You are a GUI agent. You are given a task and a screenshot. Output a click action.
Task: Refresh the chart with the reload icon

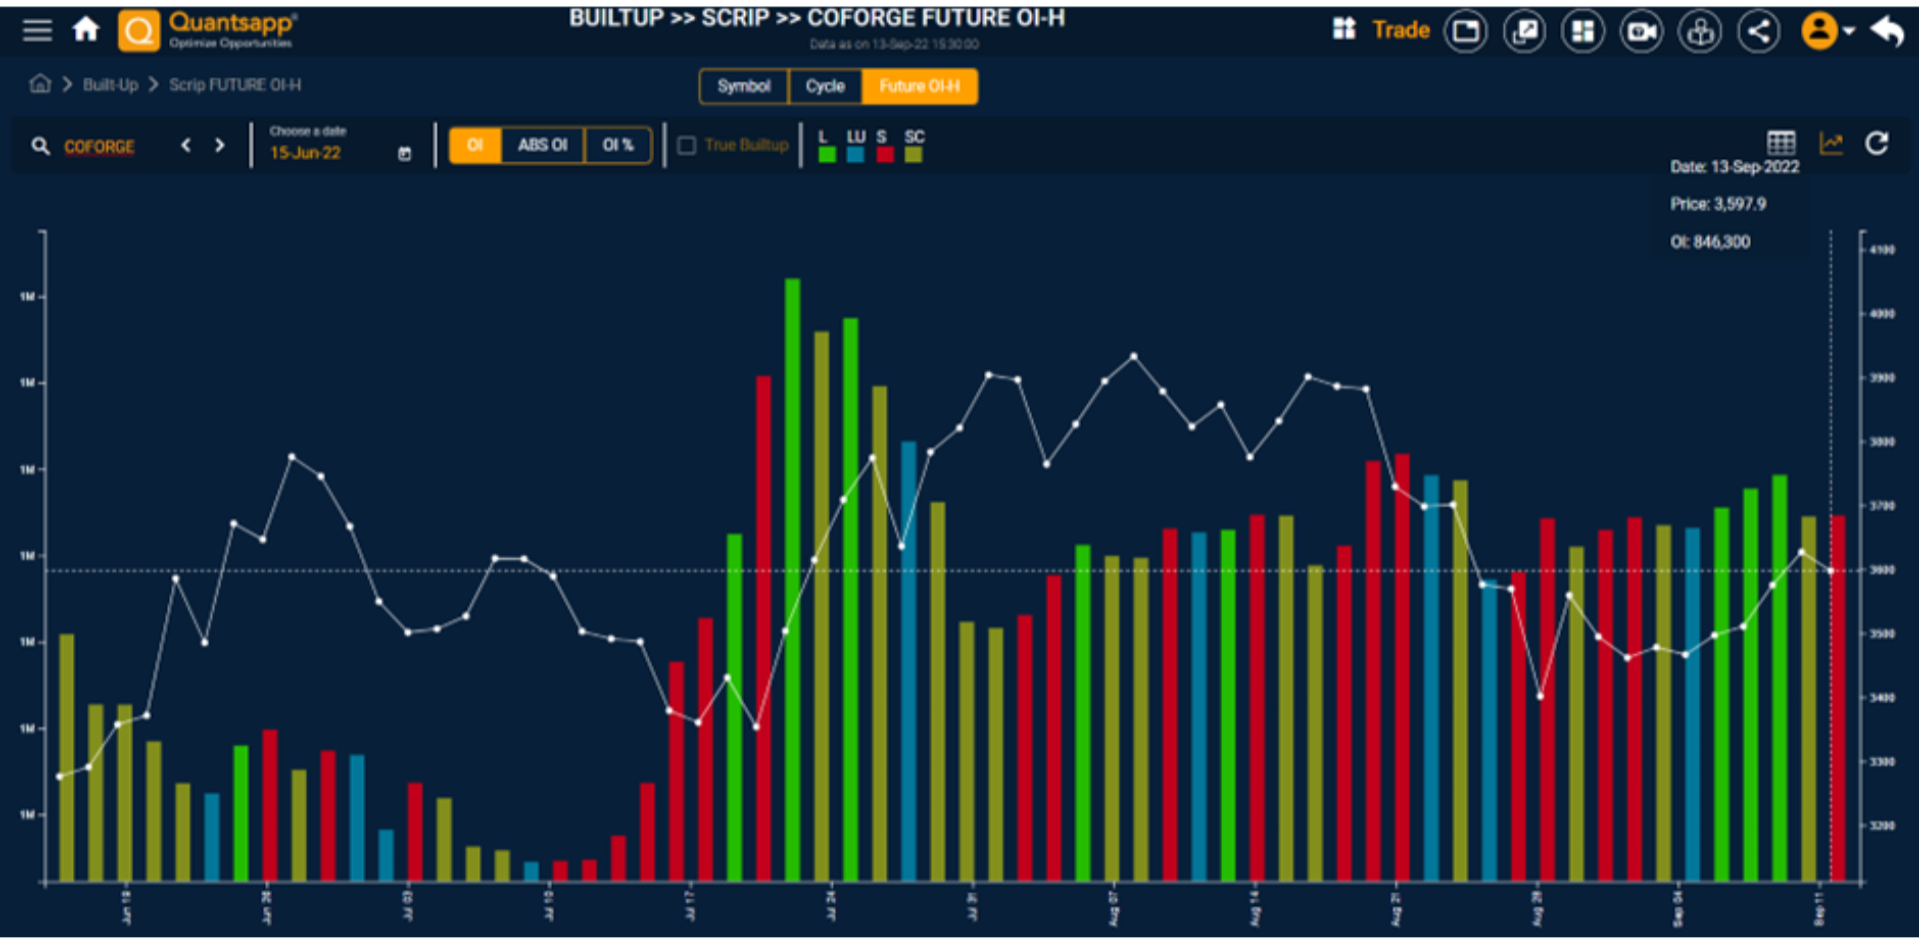click(x=1878, y=143)
